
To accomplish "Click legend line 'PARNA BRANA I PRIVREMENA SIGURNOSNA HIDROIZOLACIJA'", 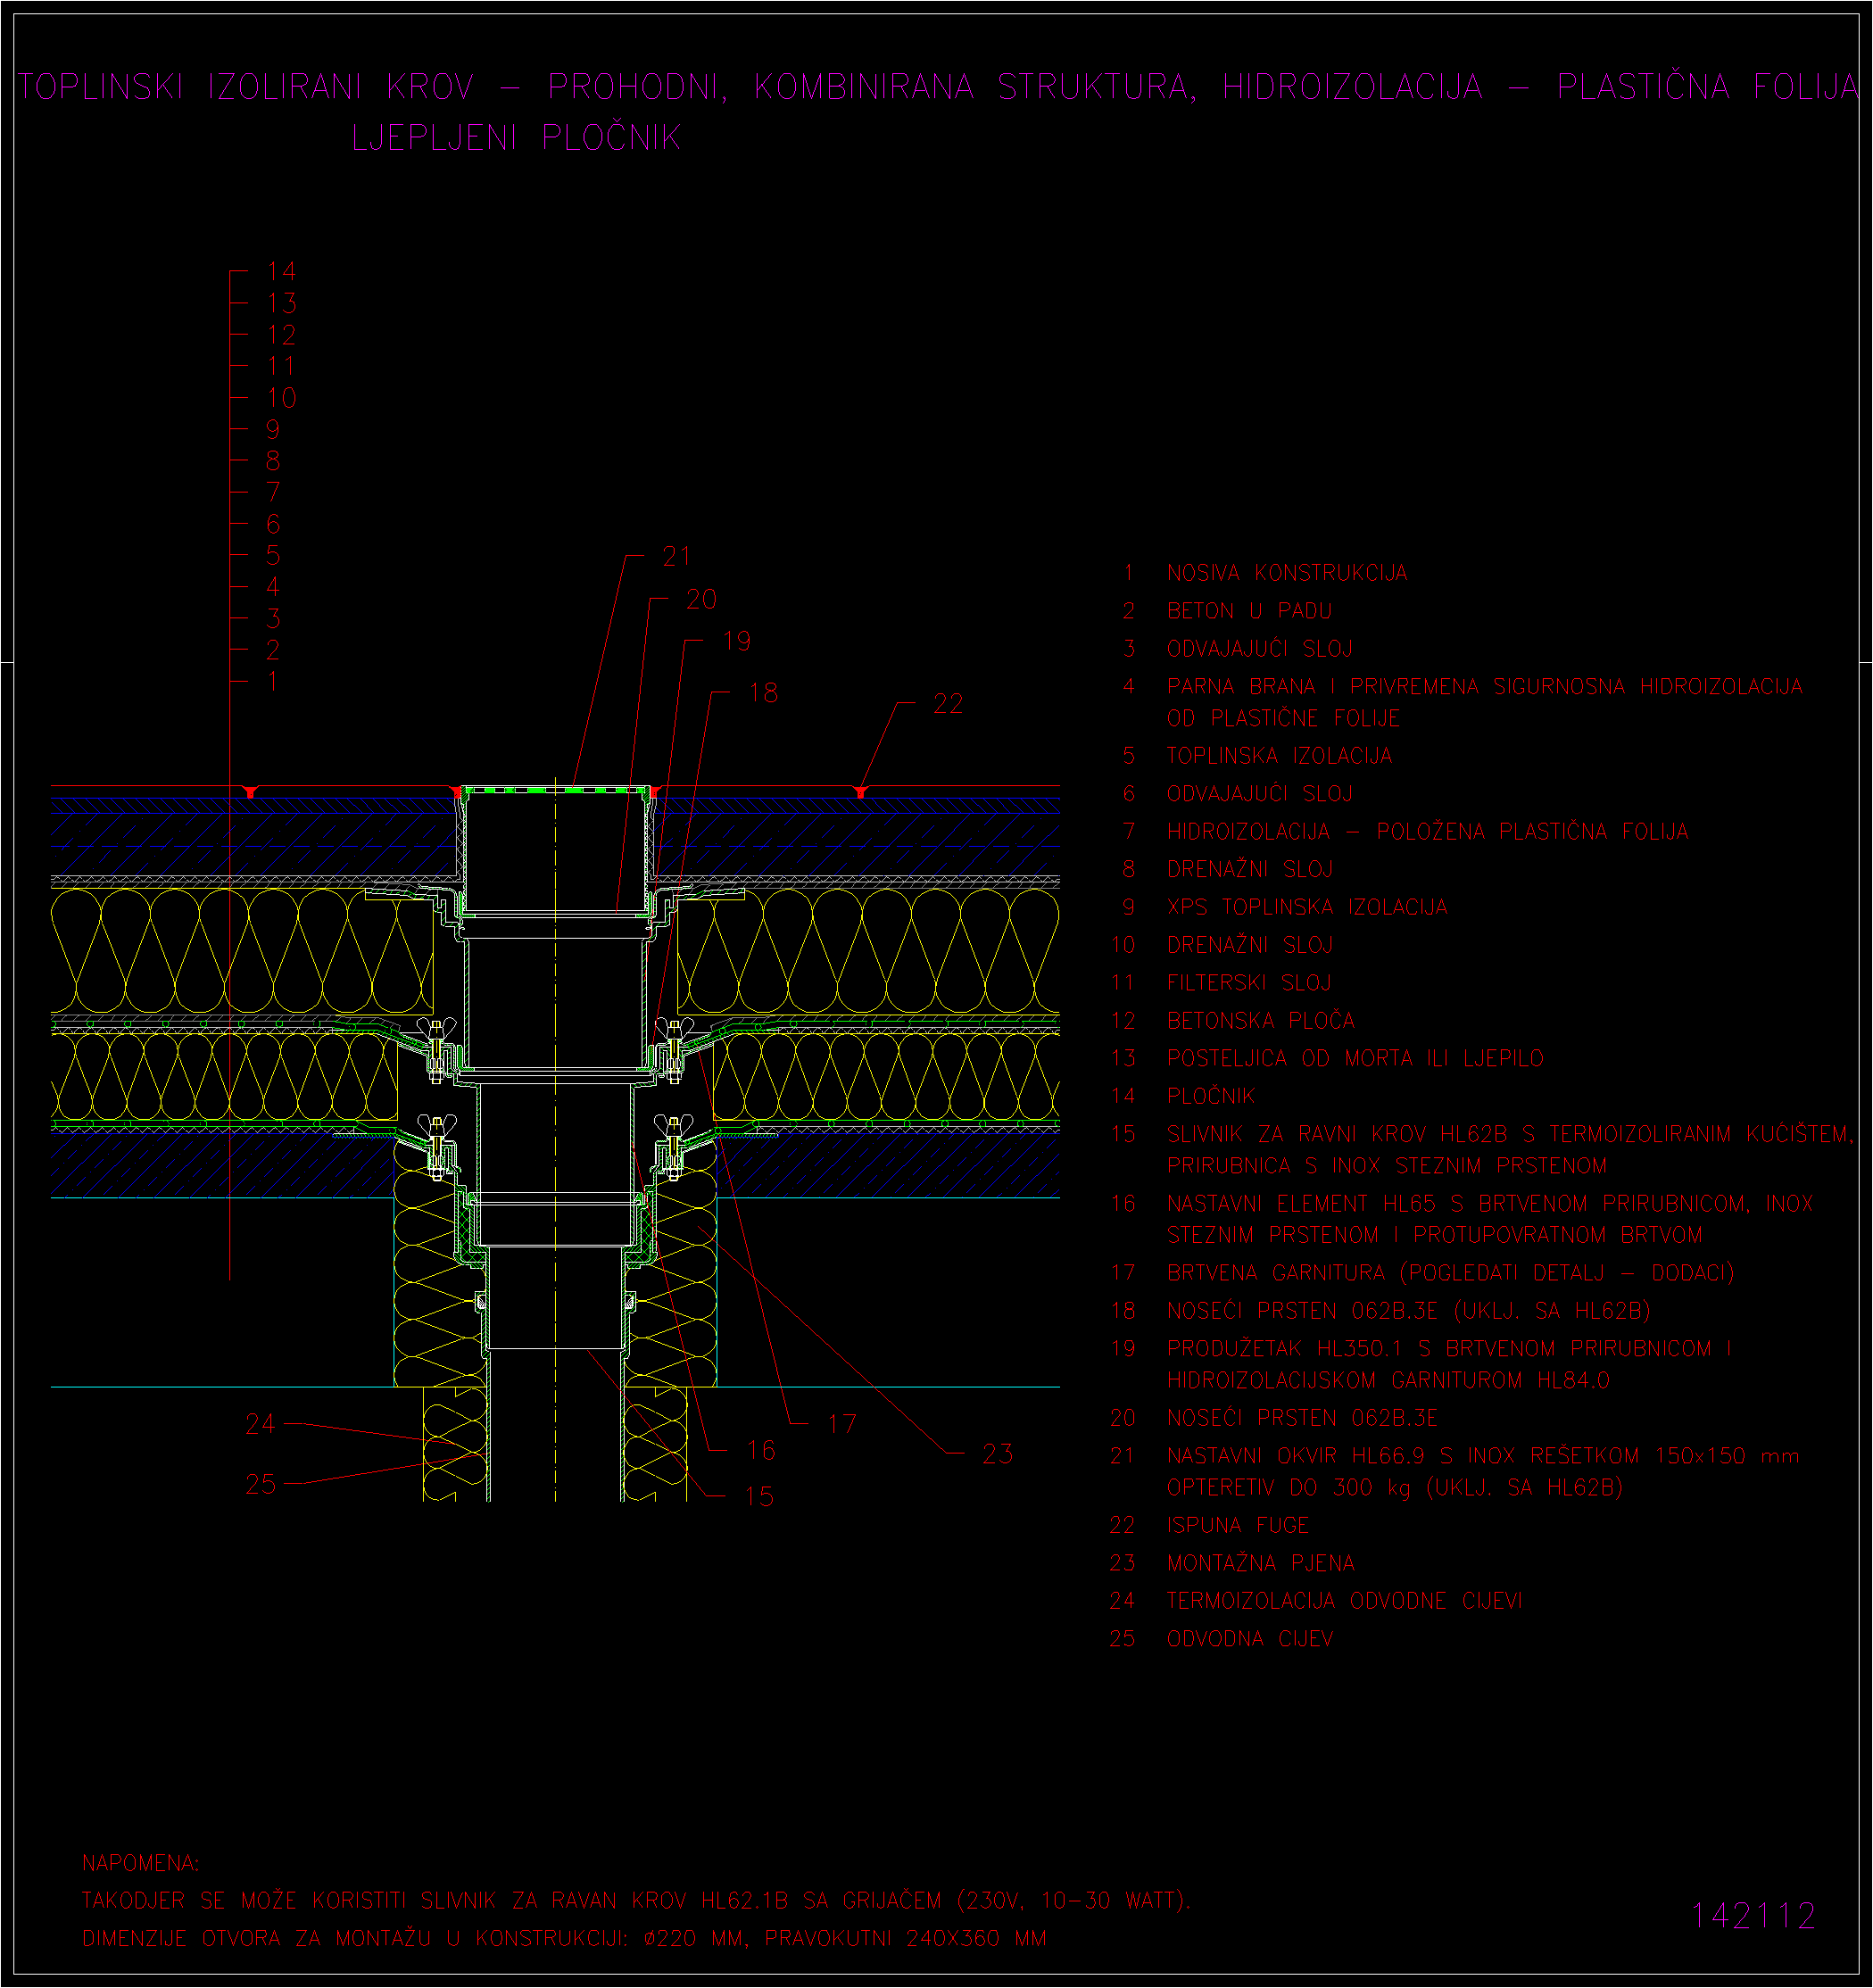I will (x=1485, y=686).
